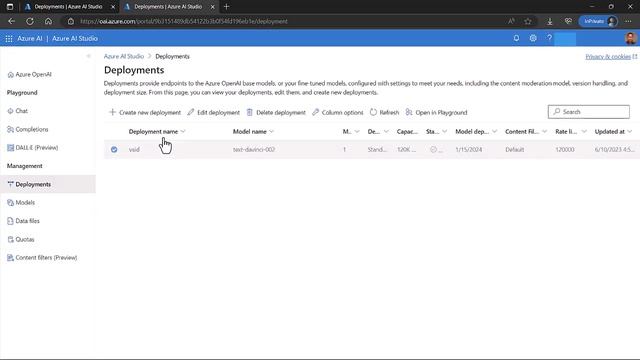Viewport: 640px width, 360px height.
Task: Open a new browser tab
Action: [x=227, y=7]
